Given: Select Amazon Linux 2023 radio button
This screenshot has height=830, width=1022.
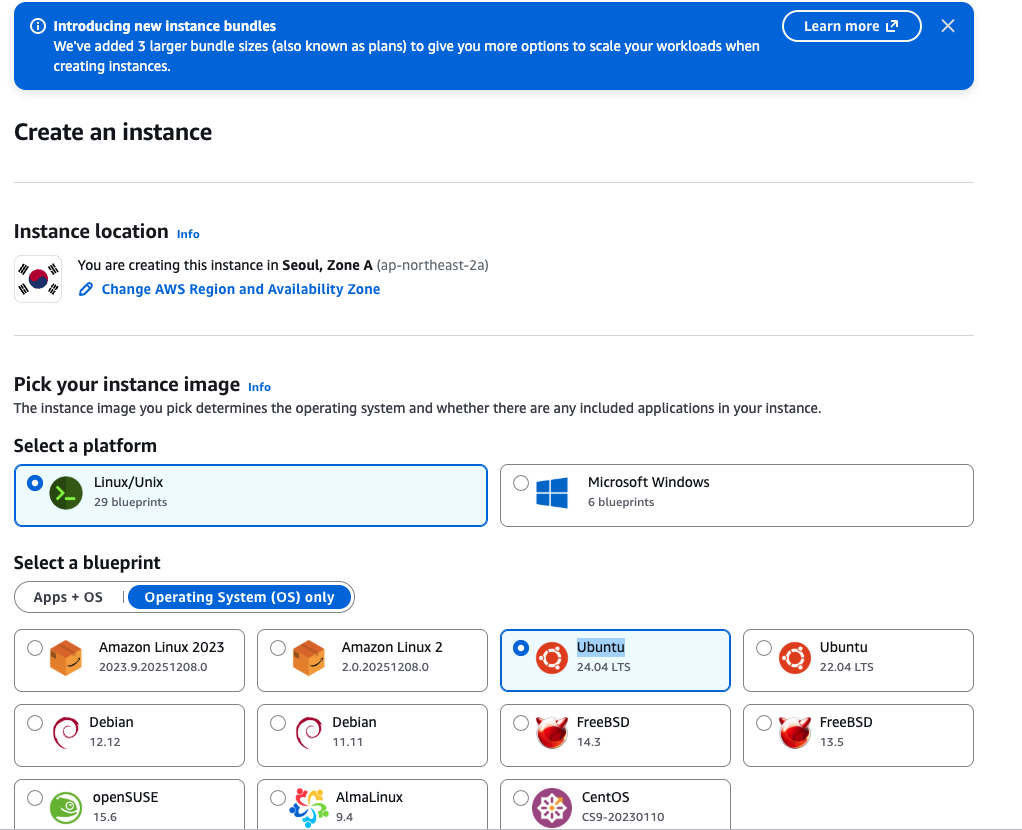Looking at the screenshot, I should point(35,648).
